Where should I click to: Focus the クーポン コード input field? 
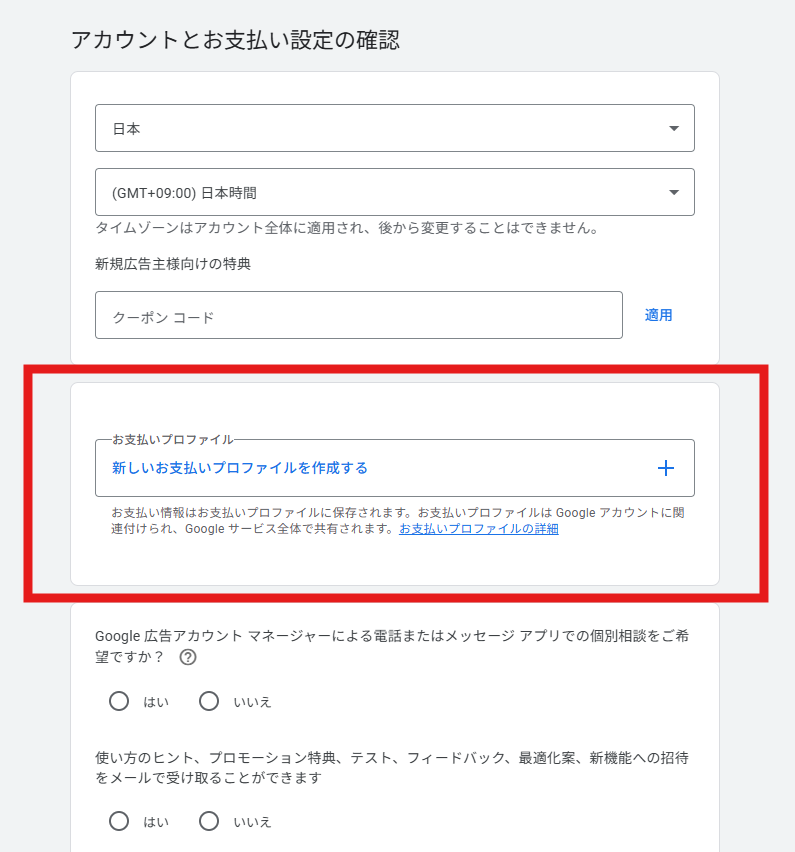[358, 316]
